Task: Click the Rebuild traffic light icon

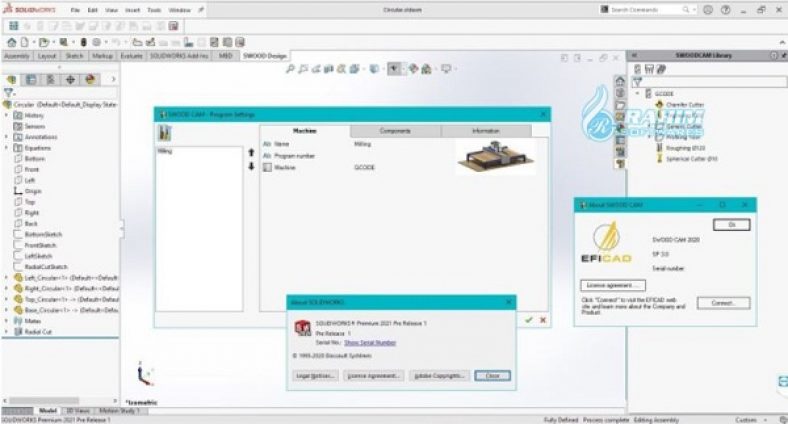Action: click(x=83, y=42)
